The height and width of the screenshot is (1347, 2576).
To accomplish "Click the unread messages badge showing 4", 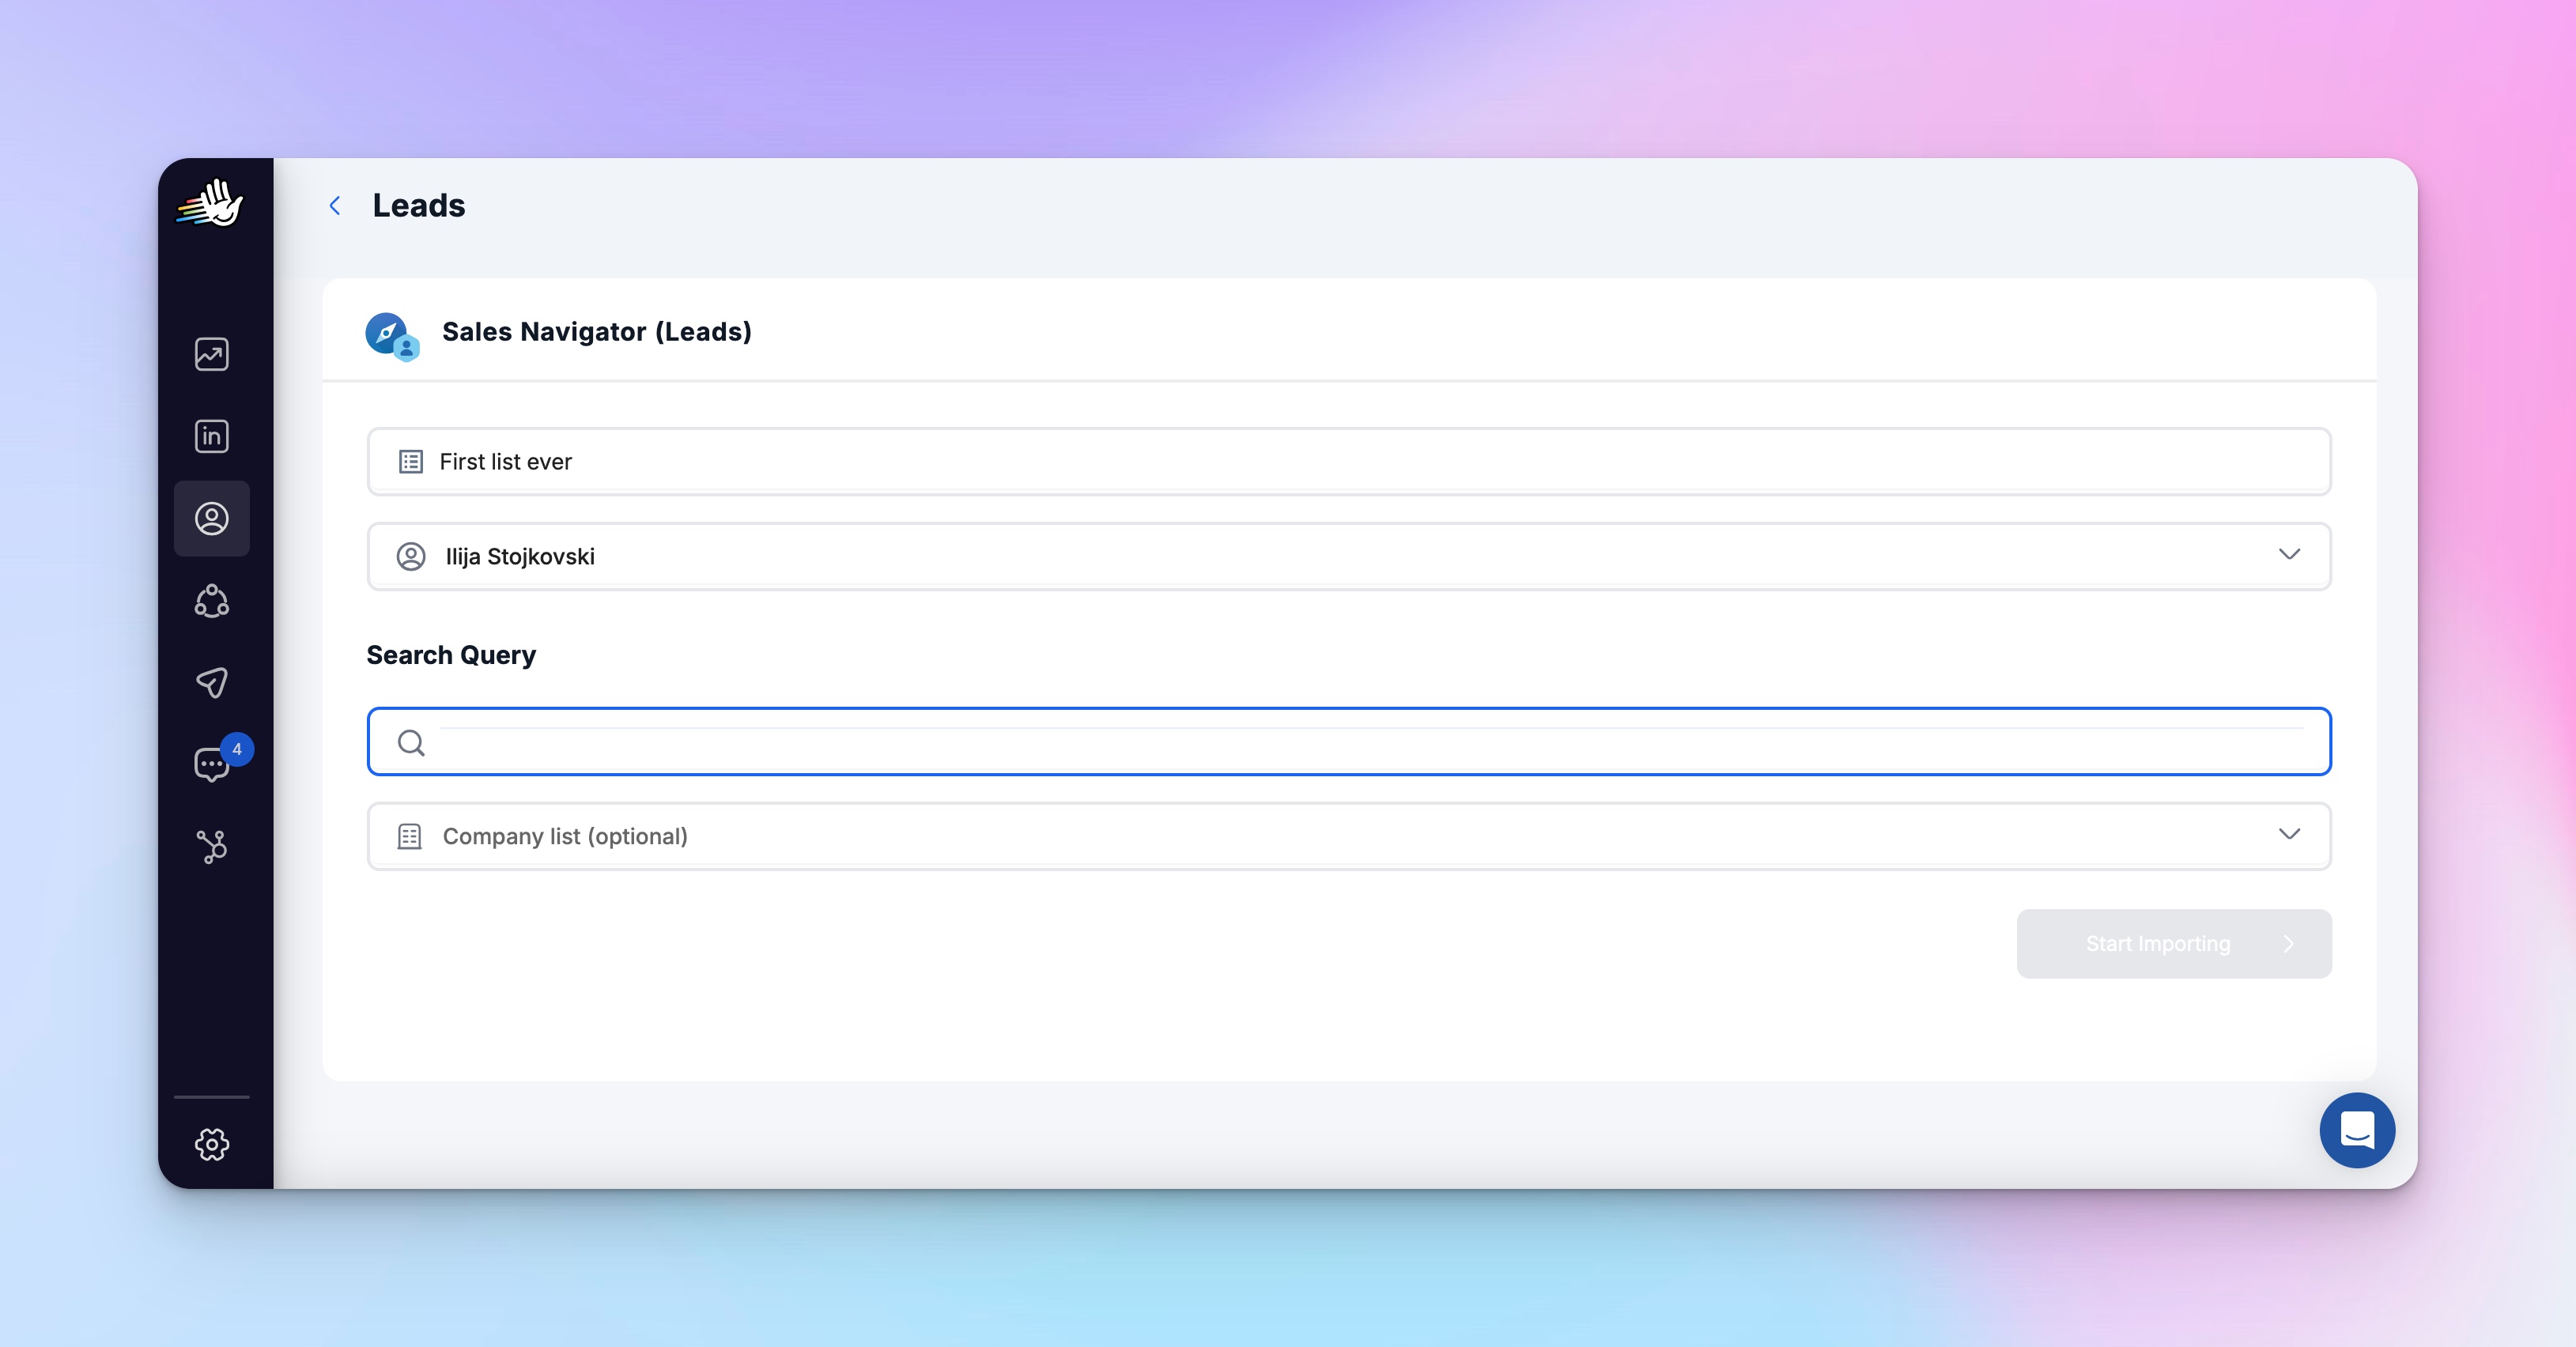I will (x=237, y=749).
